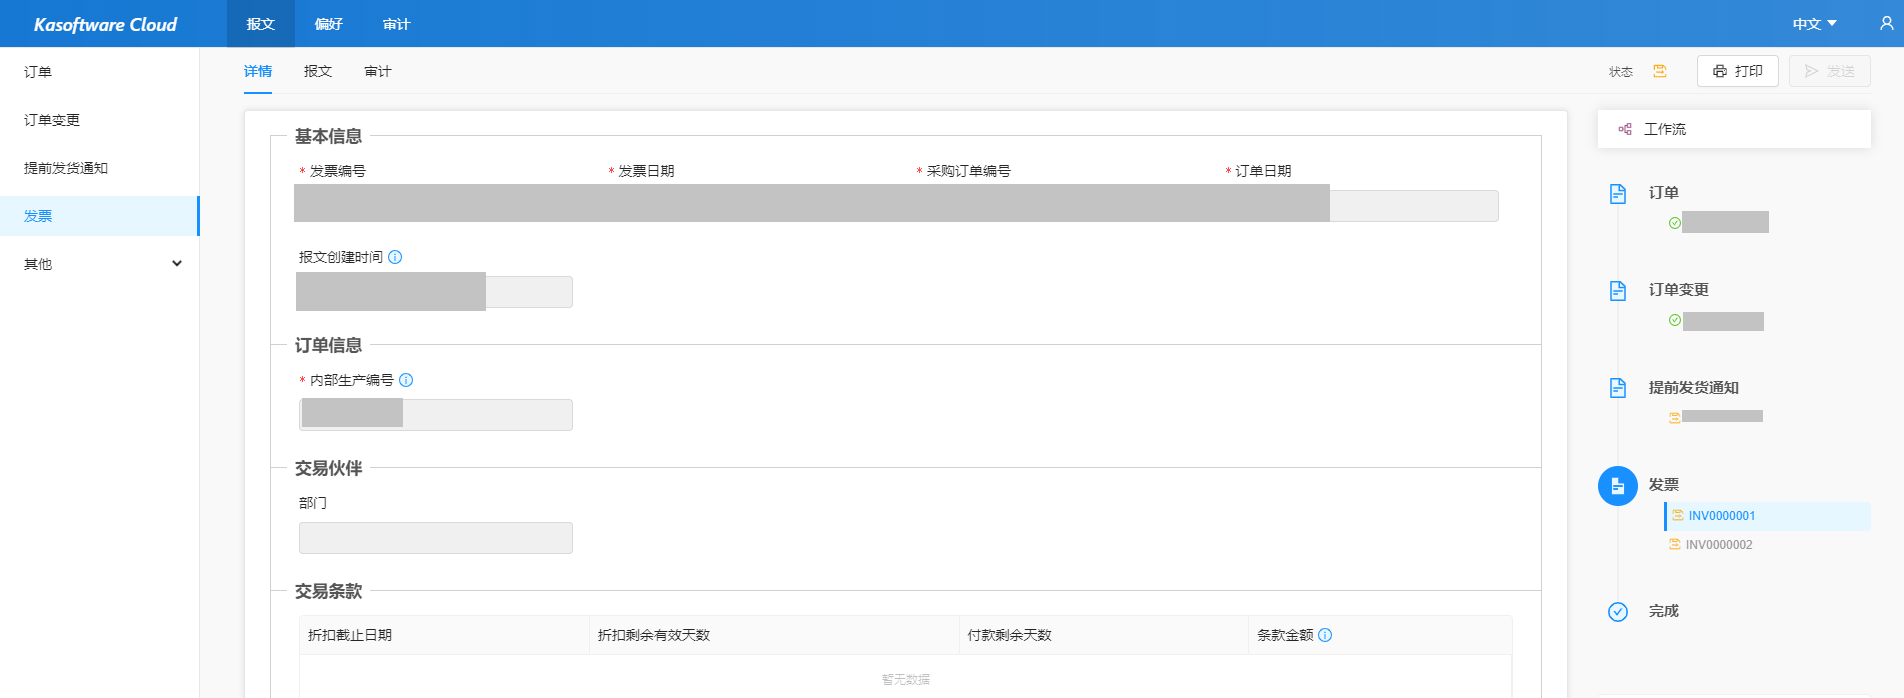Click the 内部生产编号 input field
This screenshot has height=698, width=1904.
[436, 414]
